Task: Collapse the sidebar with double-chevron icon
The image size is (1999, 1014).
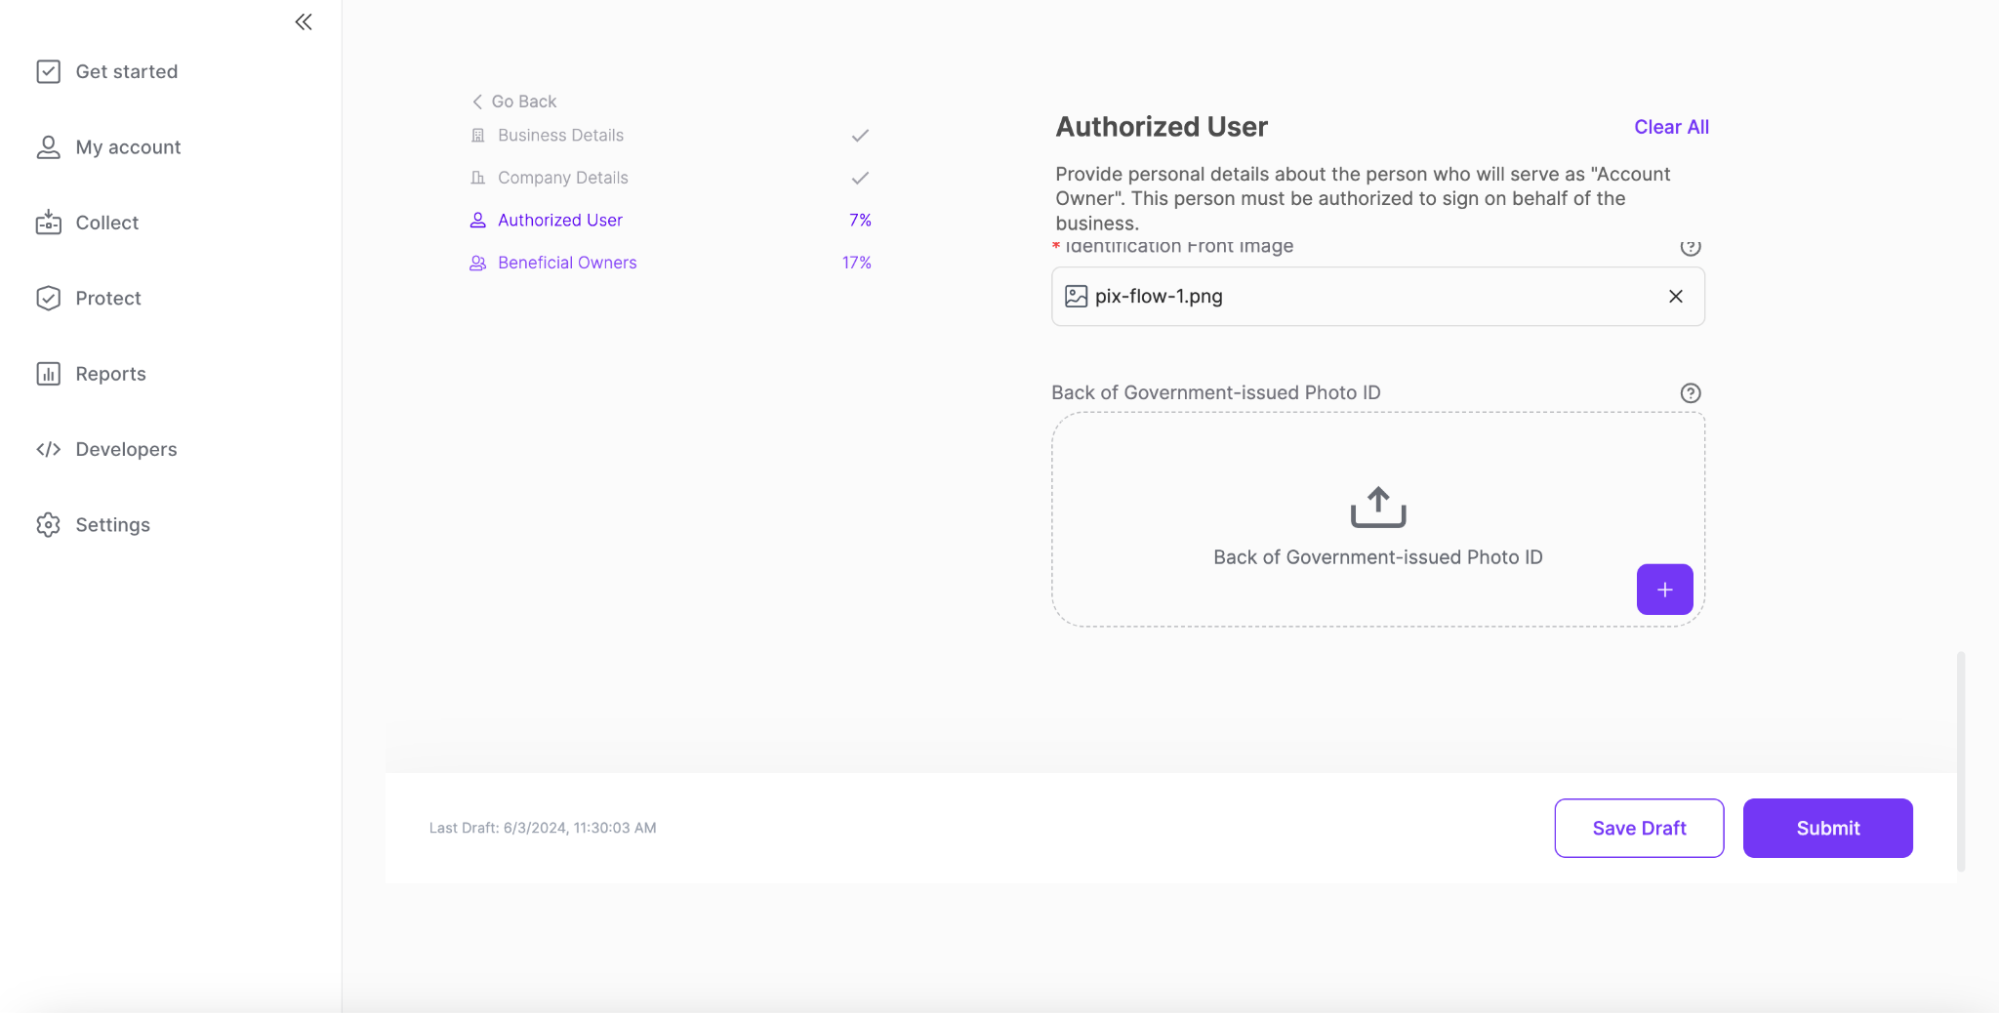Action: point(303,22)
